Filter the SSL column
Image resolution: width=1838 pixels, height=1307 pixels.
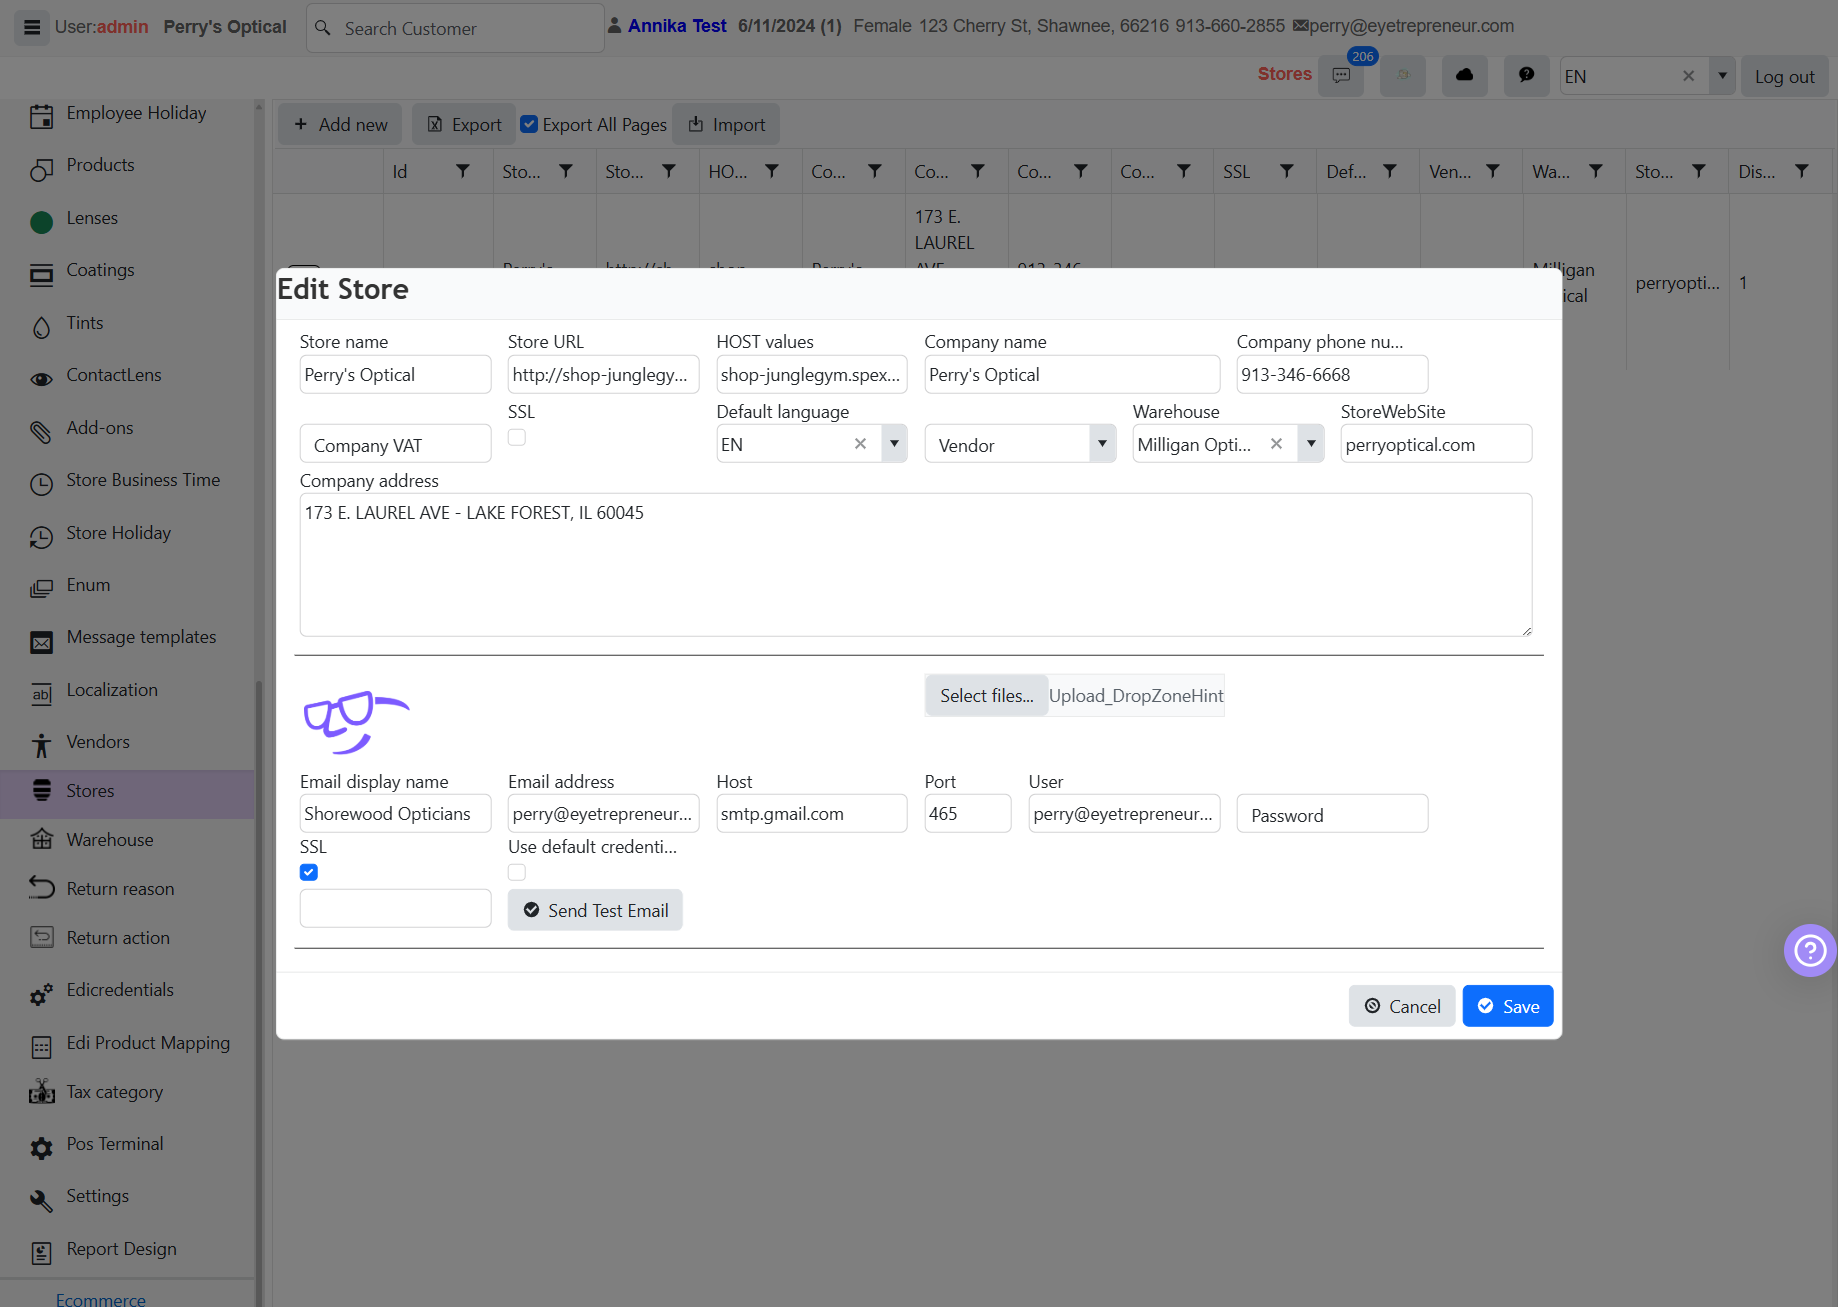(1287, 171)
